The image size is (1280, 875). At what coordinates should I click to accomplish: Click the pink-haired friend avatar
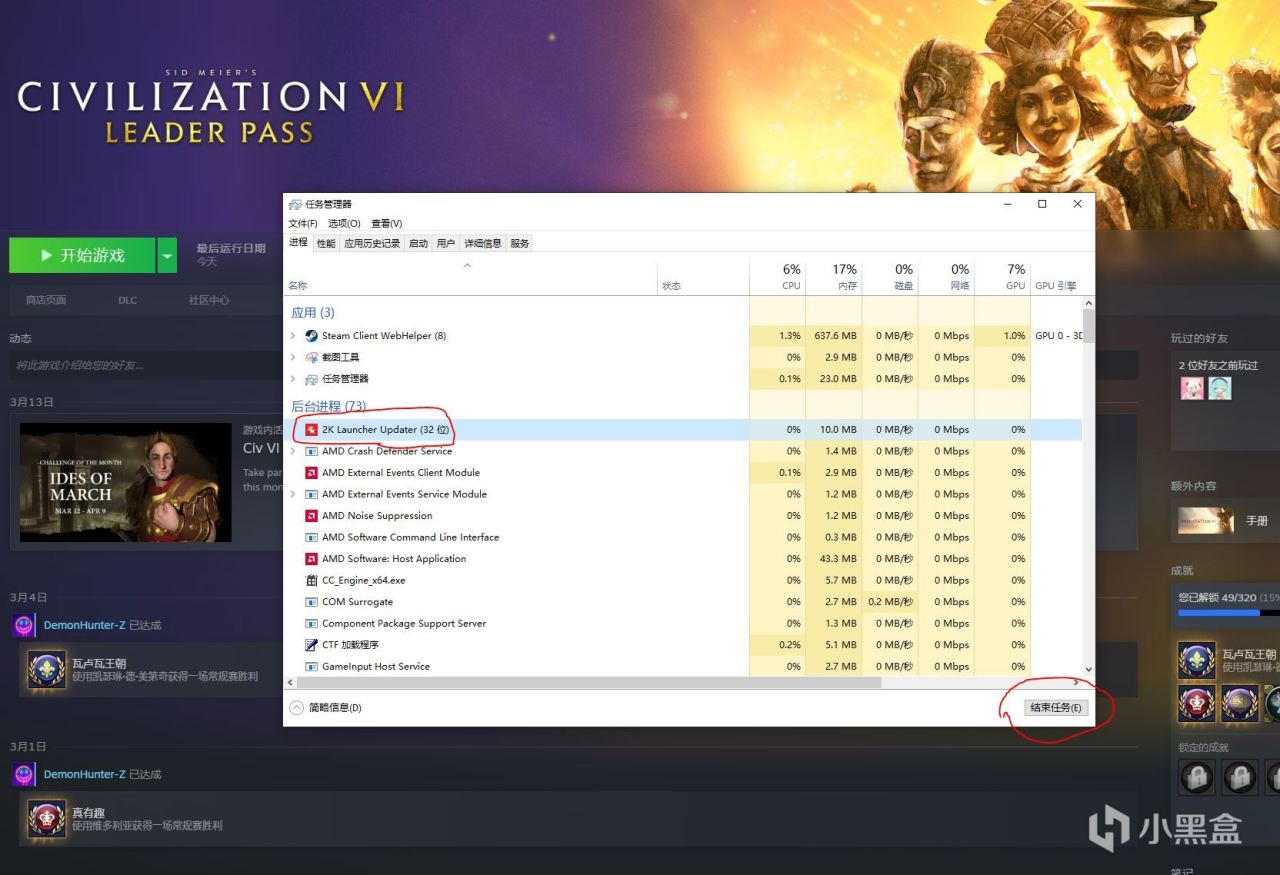click(1192, 388)
